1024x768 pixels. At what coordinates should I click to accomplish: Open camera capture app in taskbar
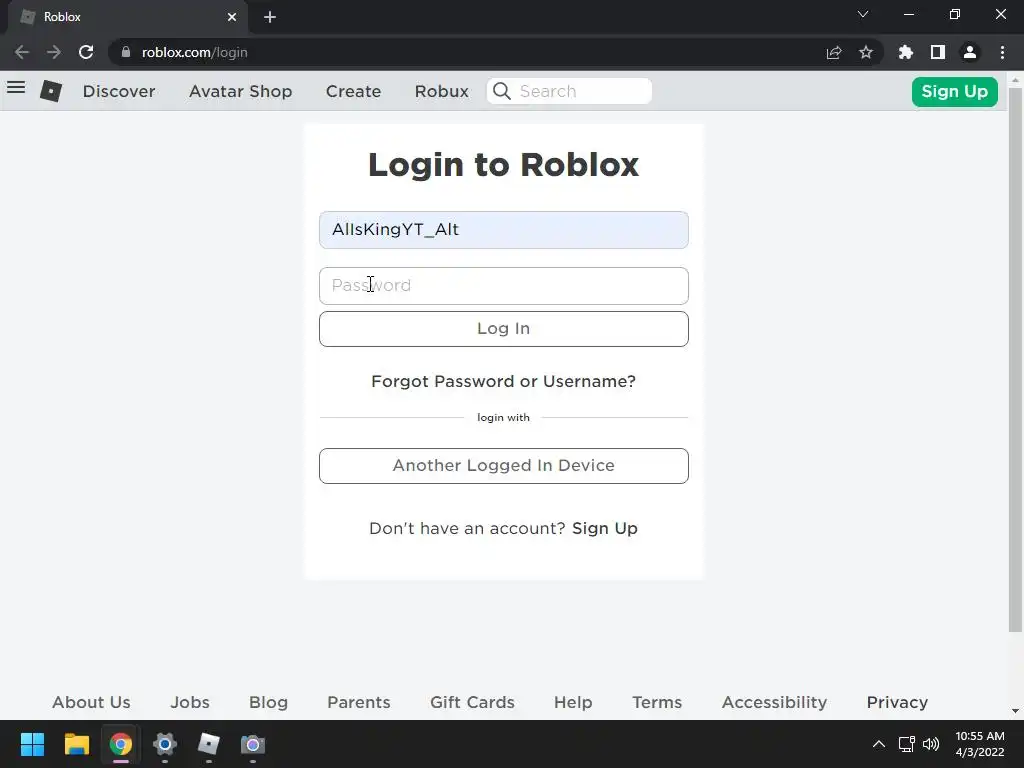(x=253, y=744)
